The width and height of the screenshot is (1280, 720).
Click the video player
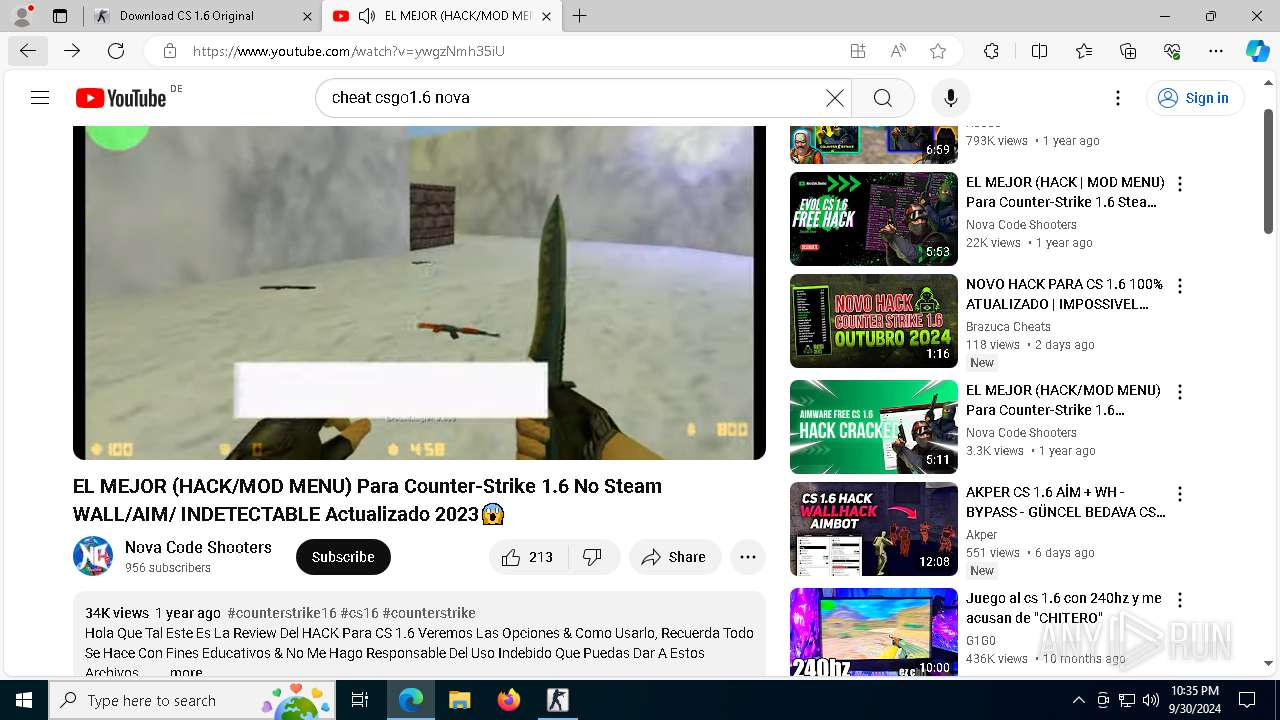click(419, 293)
